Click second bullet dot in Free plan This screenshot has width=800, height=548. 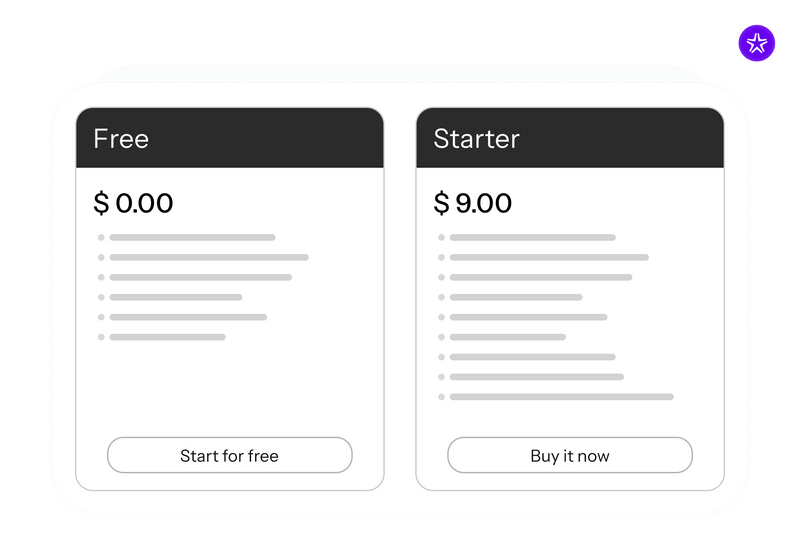point(101,257)
